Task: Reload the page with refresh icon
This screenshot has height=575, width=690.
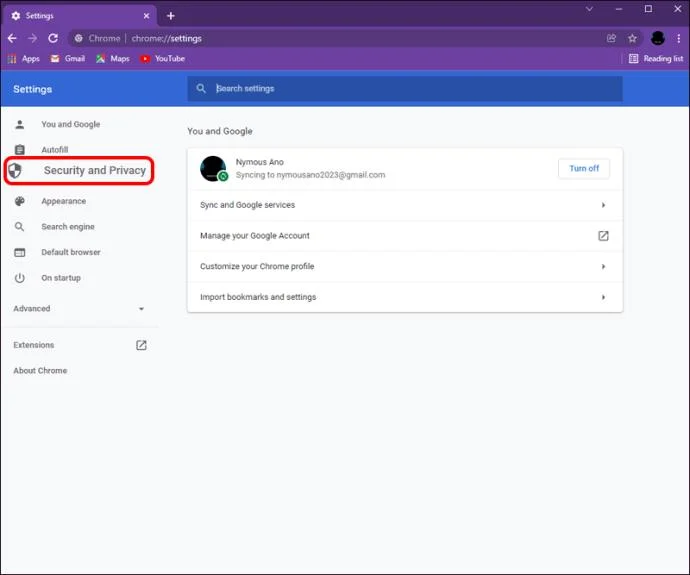Action: [53, 38]
